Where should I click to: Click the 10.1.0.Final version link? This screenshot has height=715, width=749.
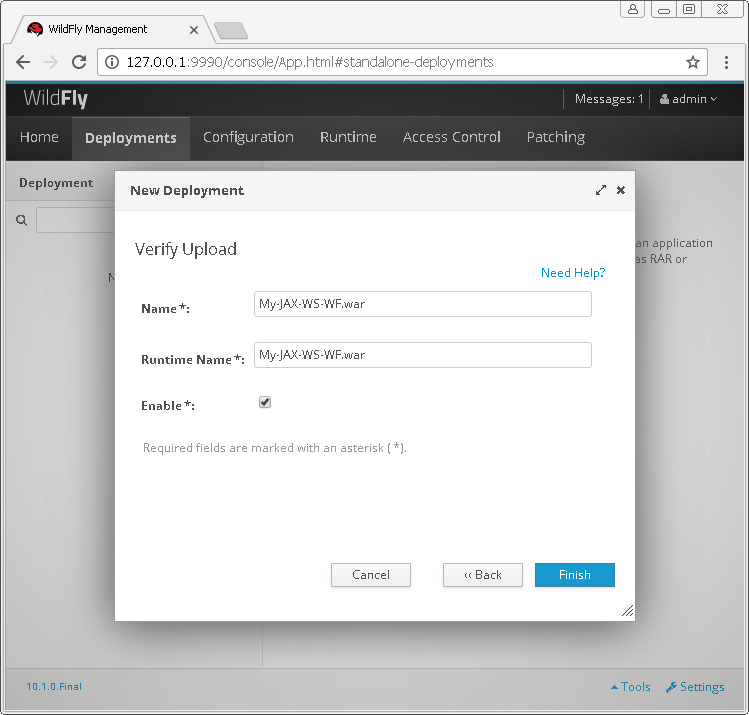(x=54, y=687)
